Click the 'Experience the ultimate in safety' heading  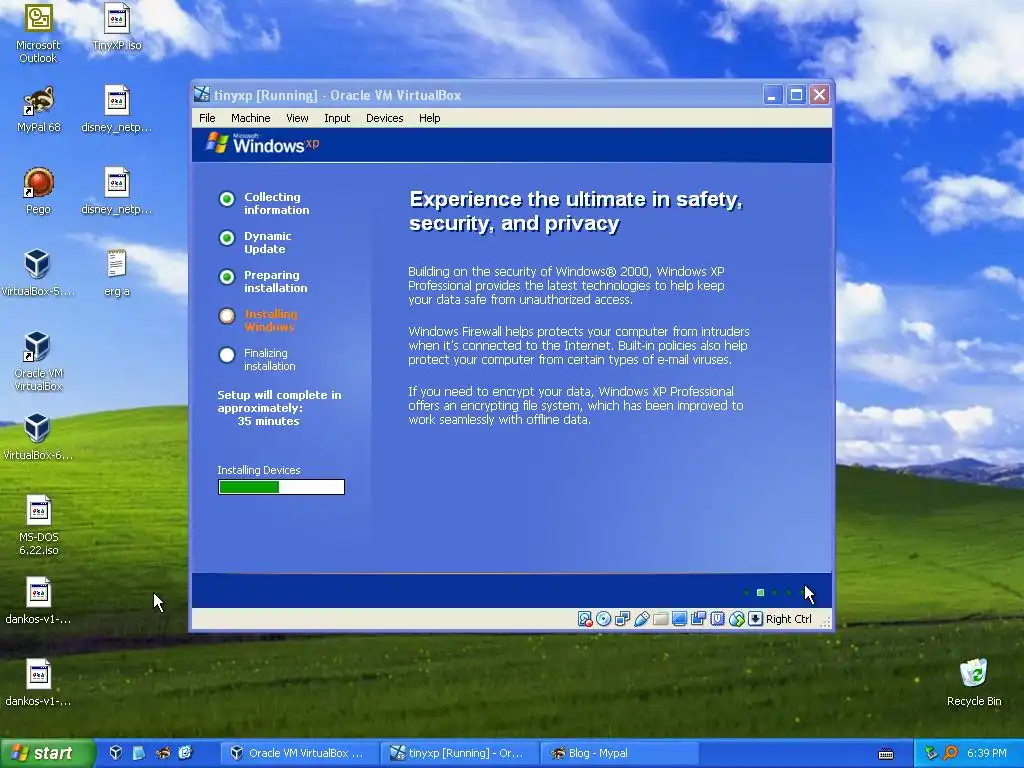[x=576, y=211]
